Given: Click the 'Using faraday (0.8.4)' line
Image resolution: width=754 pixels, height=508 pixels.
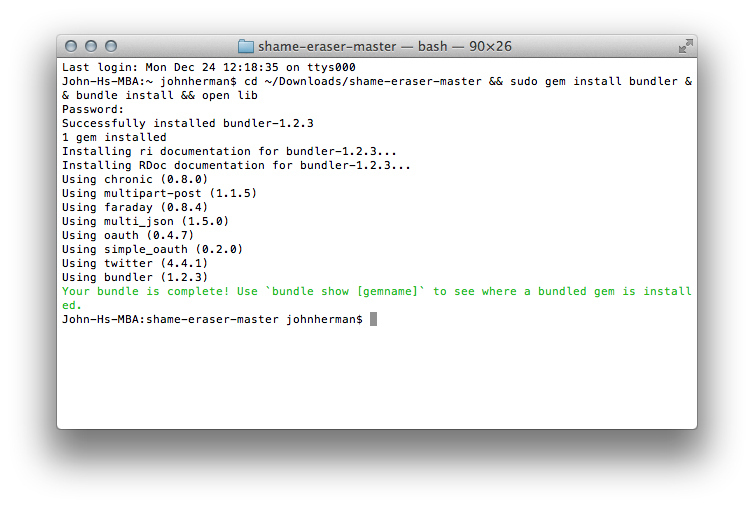Looking at the screenshot, I should (135, 207).
